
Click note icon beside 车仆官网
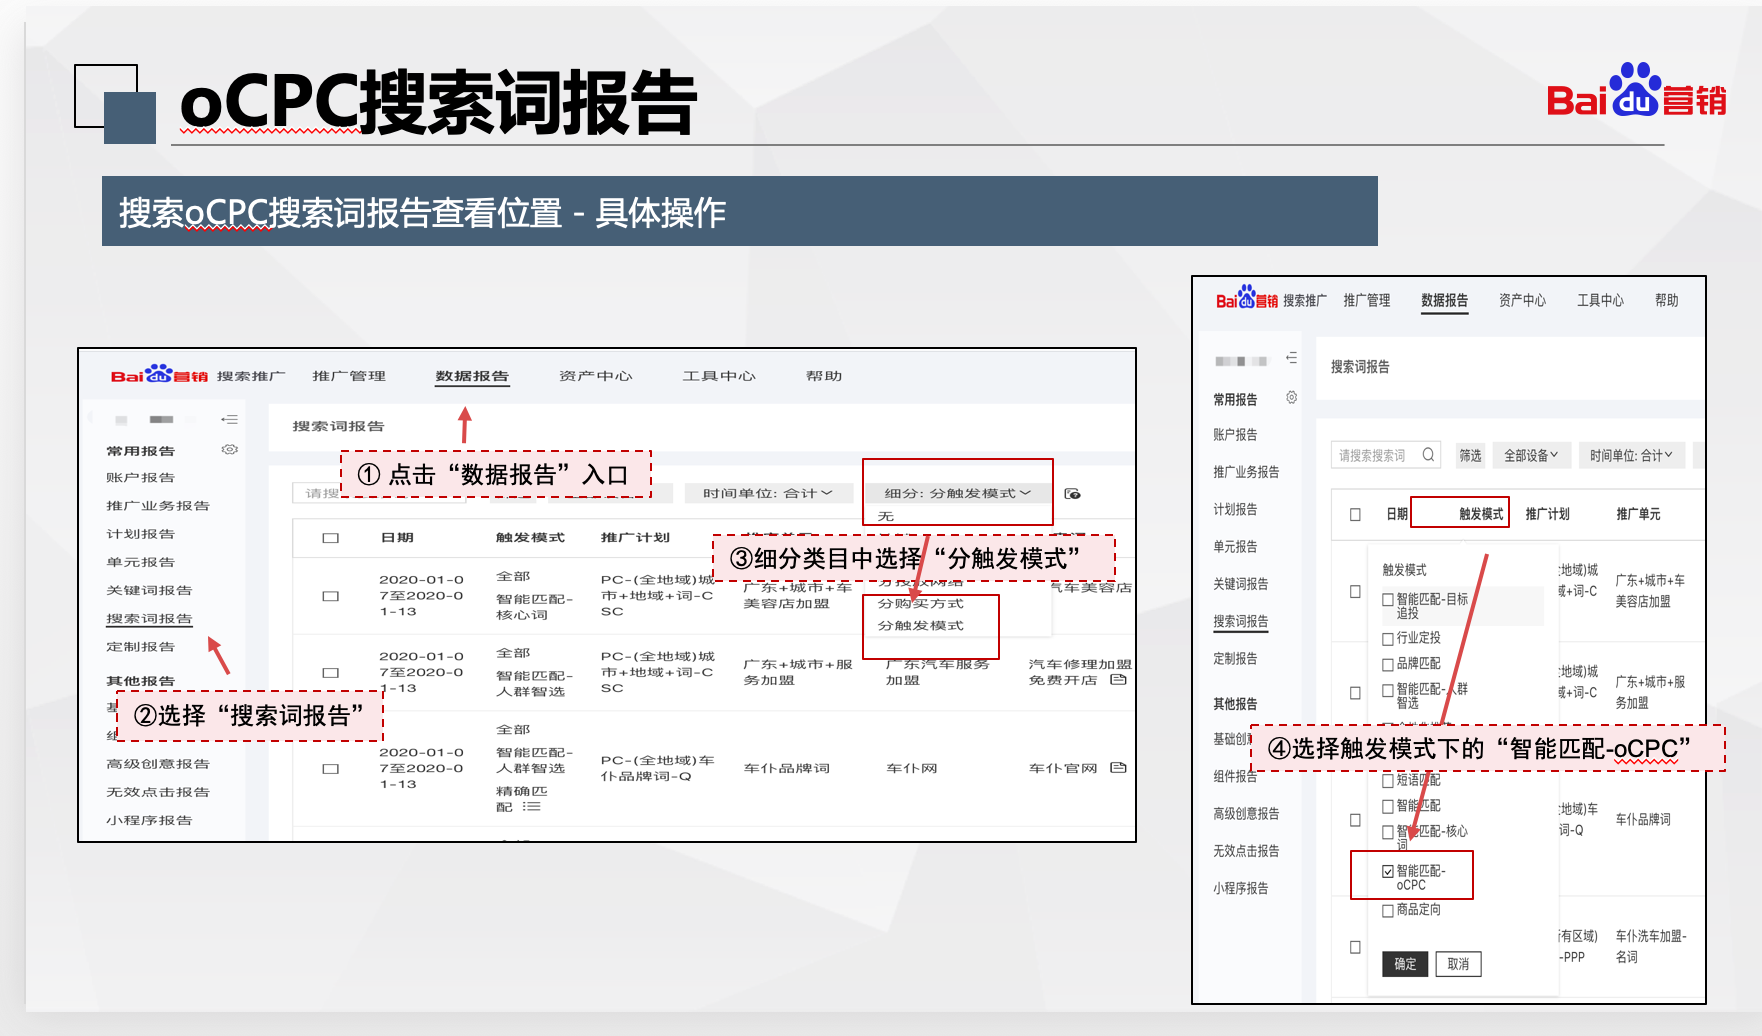(x=1118, y=768)
